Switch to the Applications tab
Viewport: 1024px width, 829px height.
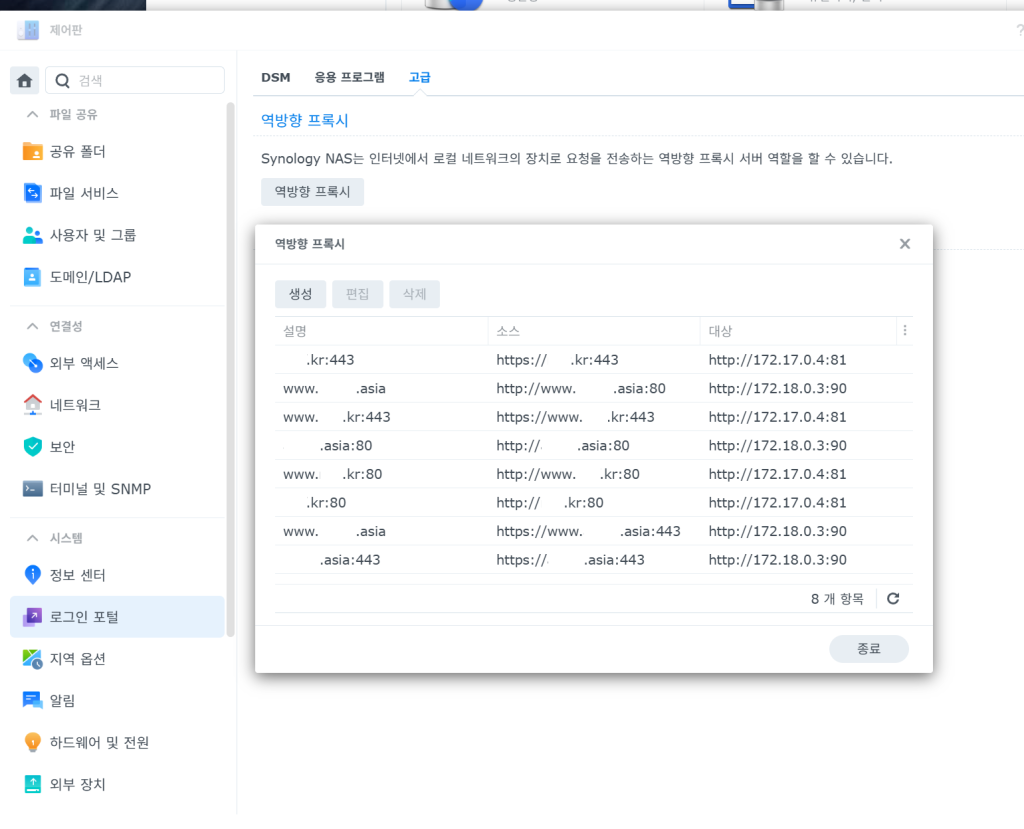click(349, 77)
